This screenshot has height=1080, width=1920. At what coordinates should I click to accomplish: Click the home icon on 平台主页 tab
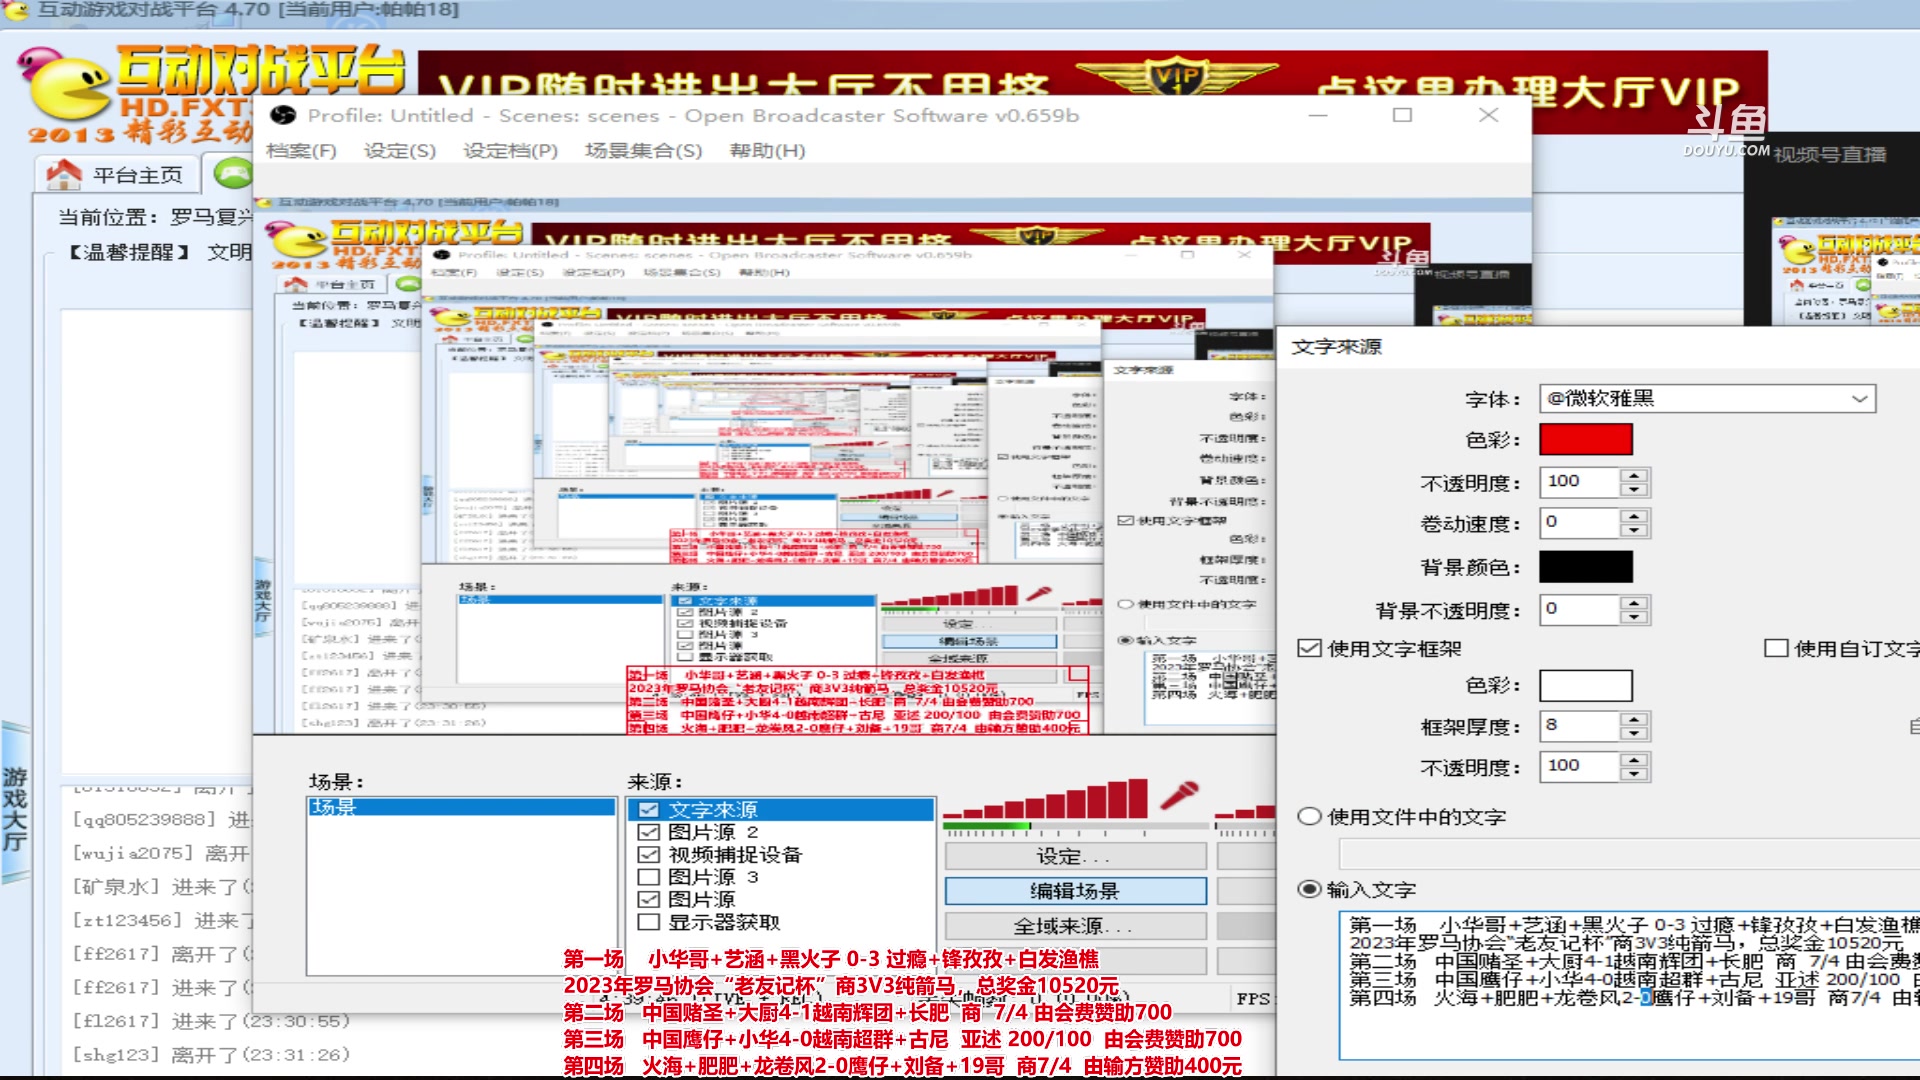65,174
